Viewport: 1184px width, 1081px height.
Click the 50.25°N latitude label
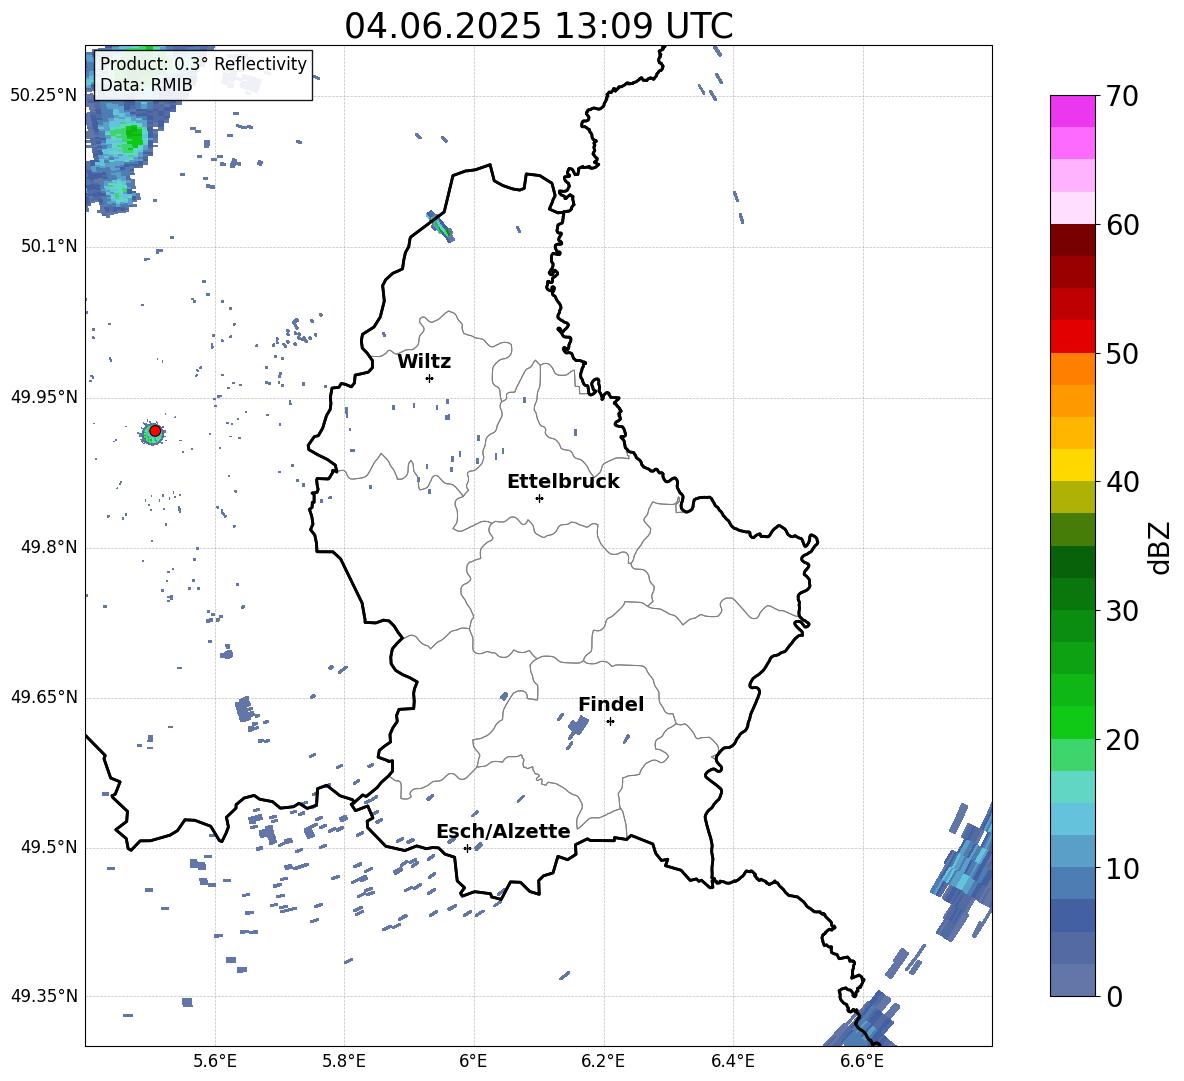pos(44,96)
